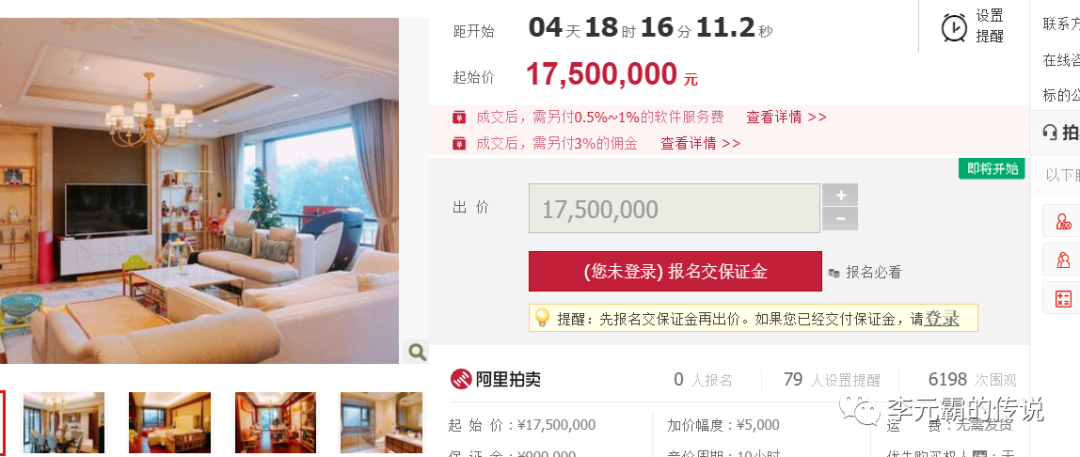The image size is (1080, 457).
Task: Click the 报名交保证金 red button
Action: click(675, 272)
